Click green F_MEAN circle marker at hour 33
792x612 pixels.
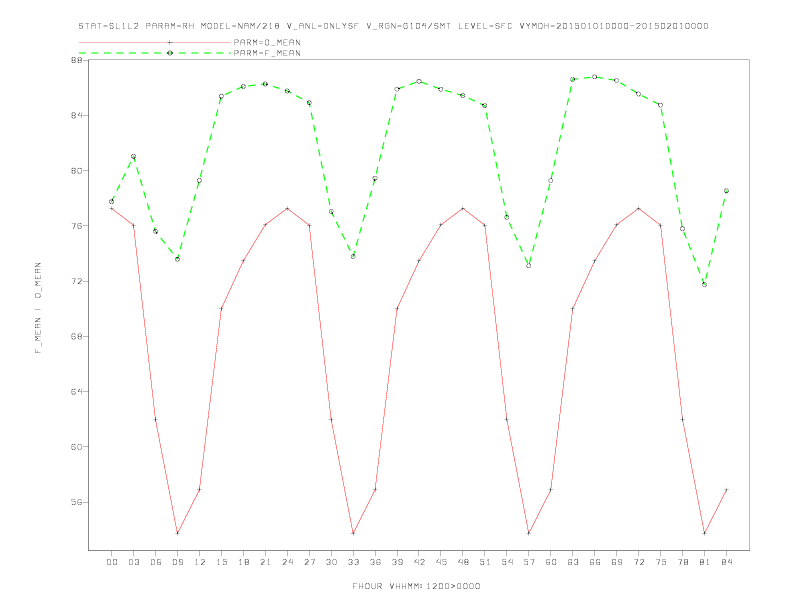click(x=353, y=257)
